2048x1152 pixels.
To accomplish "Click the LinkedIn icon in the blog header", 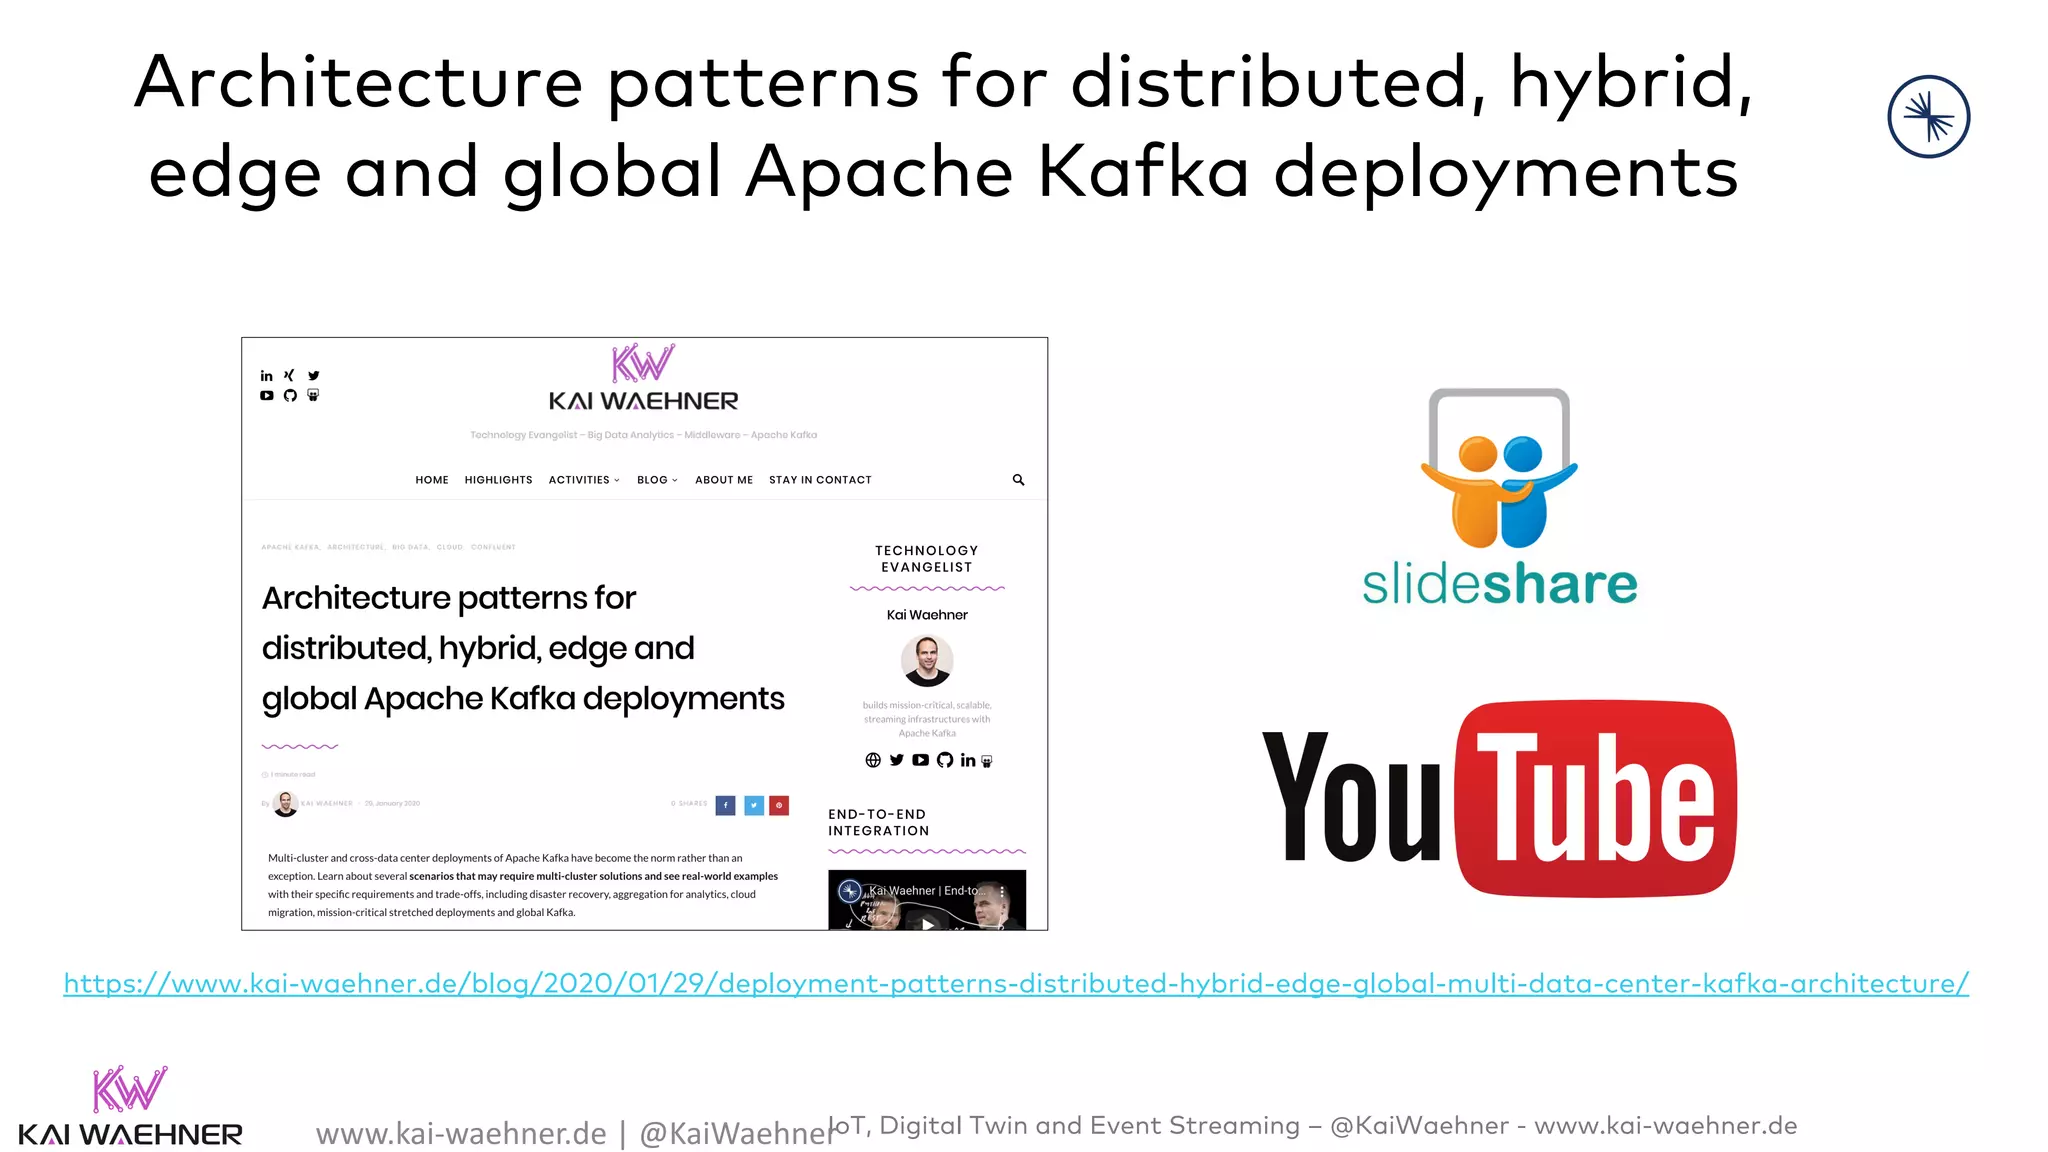I will tap(266, 376).
